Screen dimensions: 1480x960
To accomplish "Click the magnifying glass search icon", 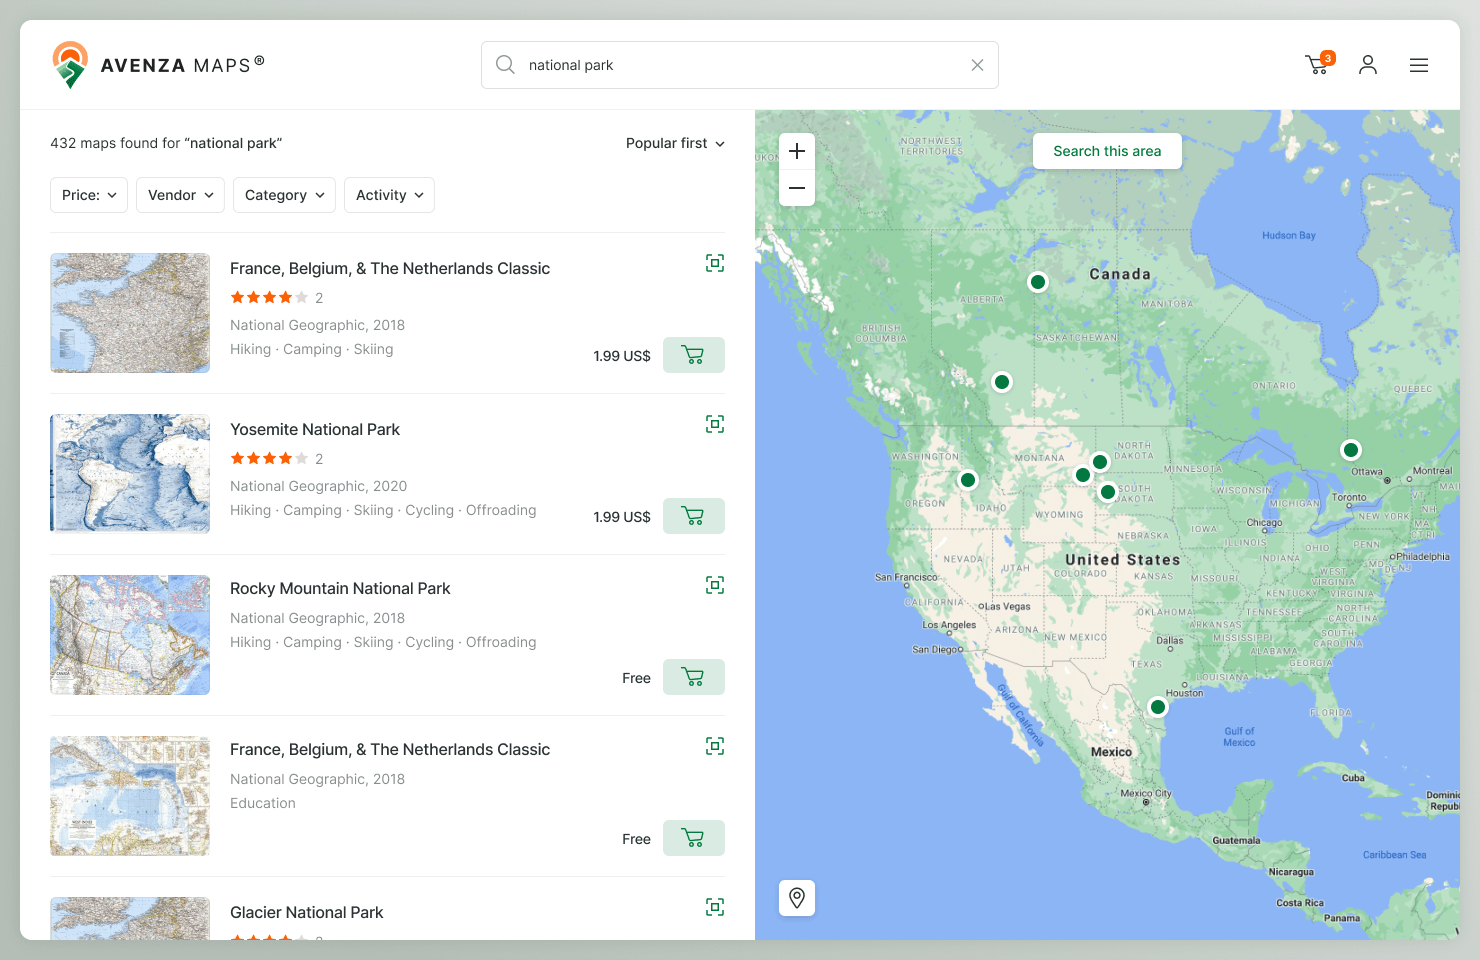I will (505, 65).
